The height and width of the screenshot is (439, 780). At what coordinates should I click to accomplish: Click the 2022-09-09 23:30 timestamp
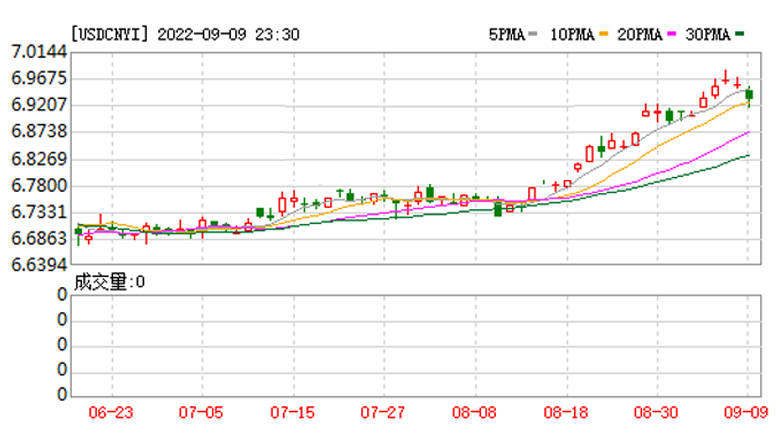click(228, 34)
